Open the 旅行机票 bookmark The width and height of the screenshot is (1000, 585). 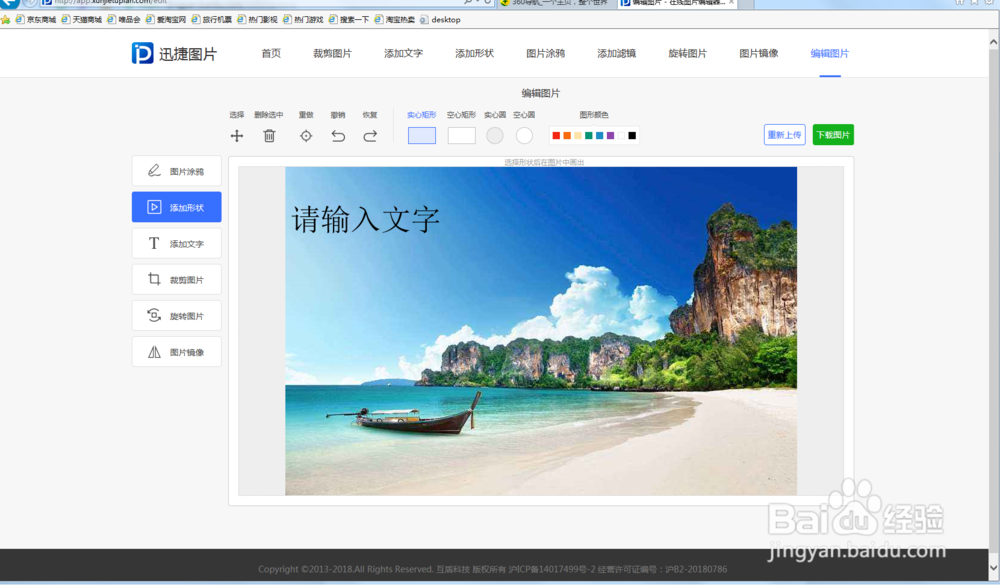[x=212, y=20]
